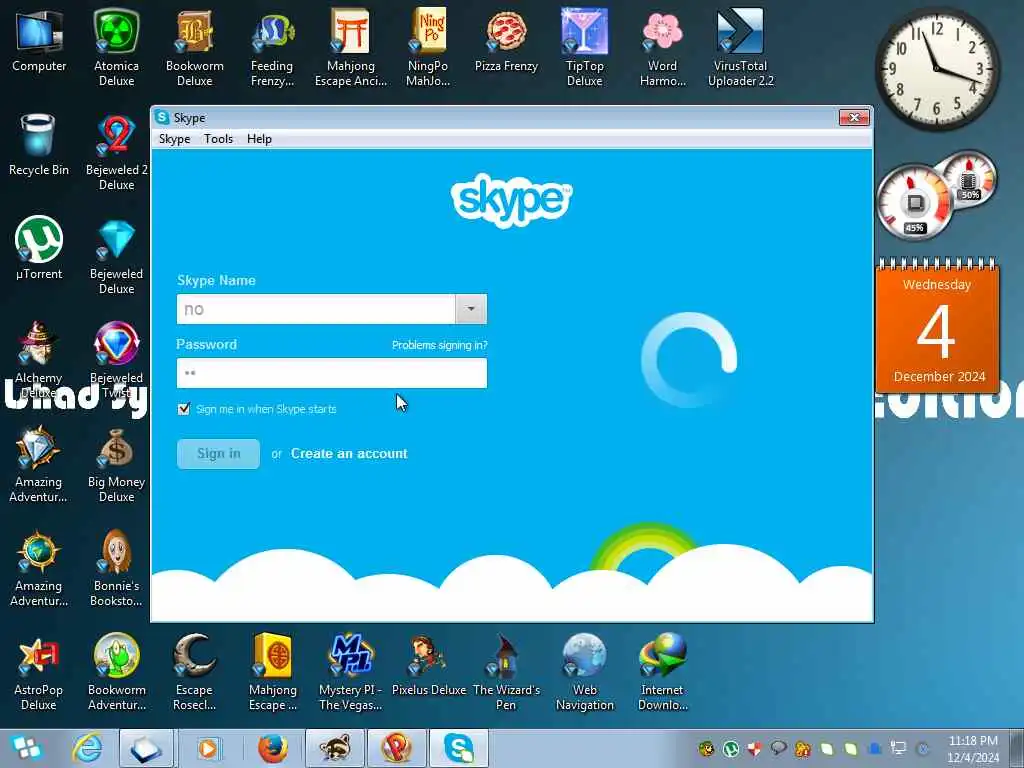Select the Internet Download Manager icon

[662, 673]
